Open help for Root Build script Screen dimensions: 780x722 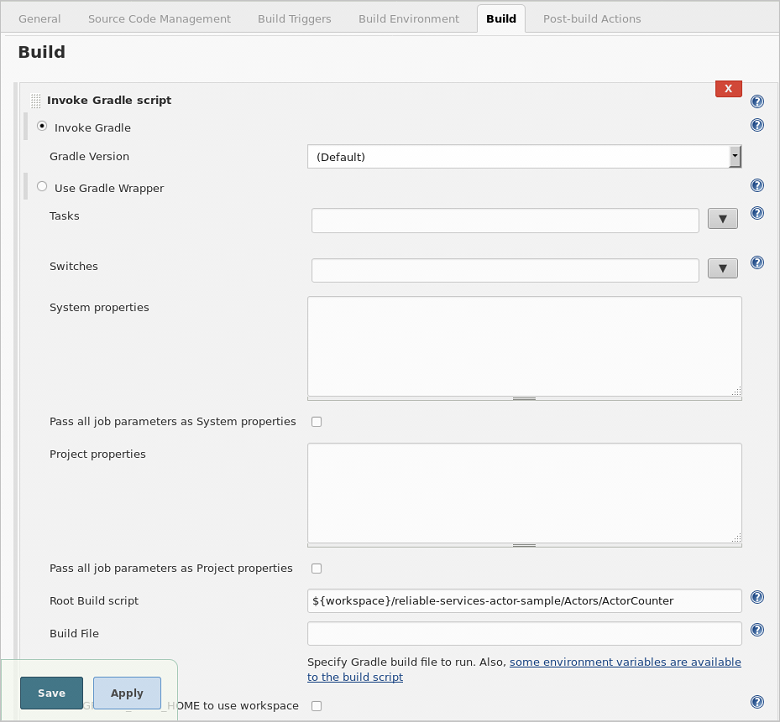point(757,597)
